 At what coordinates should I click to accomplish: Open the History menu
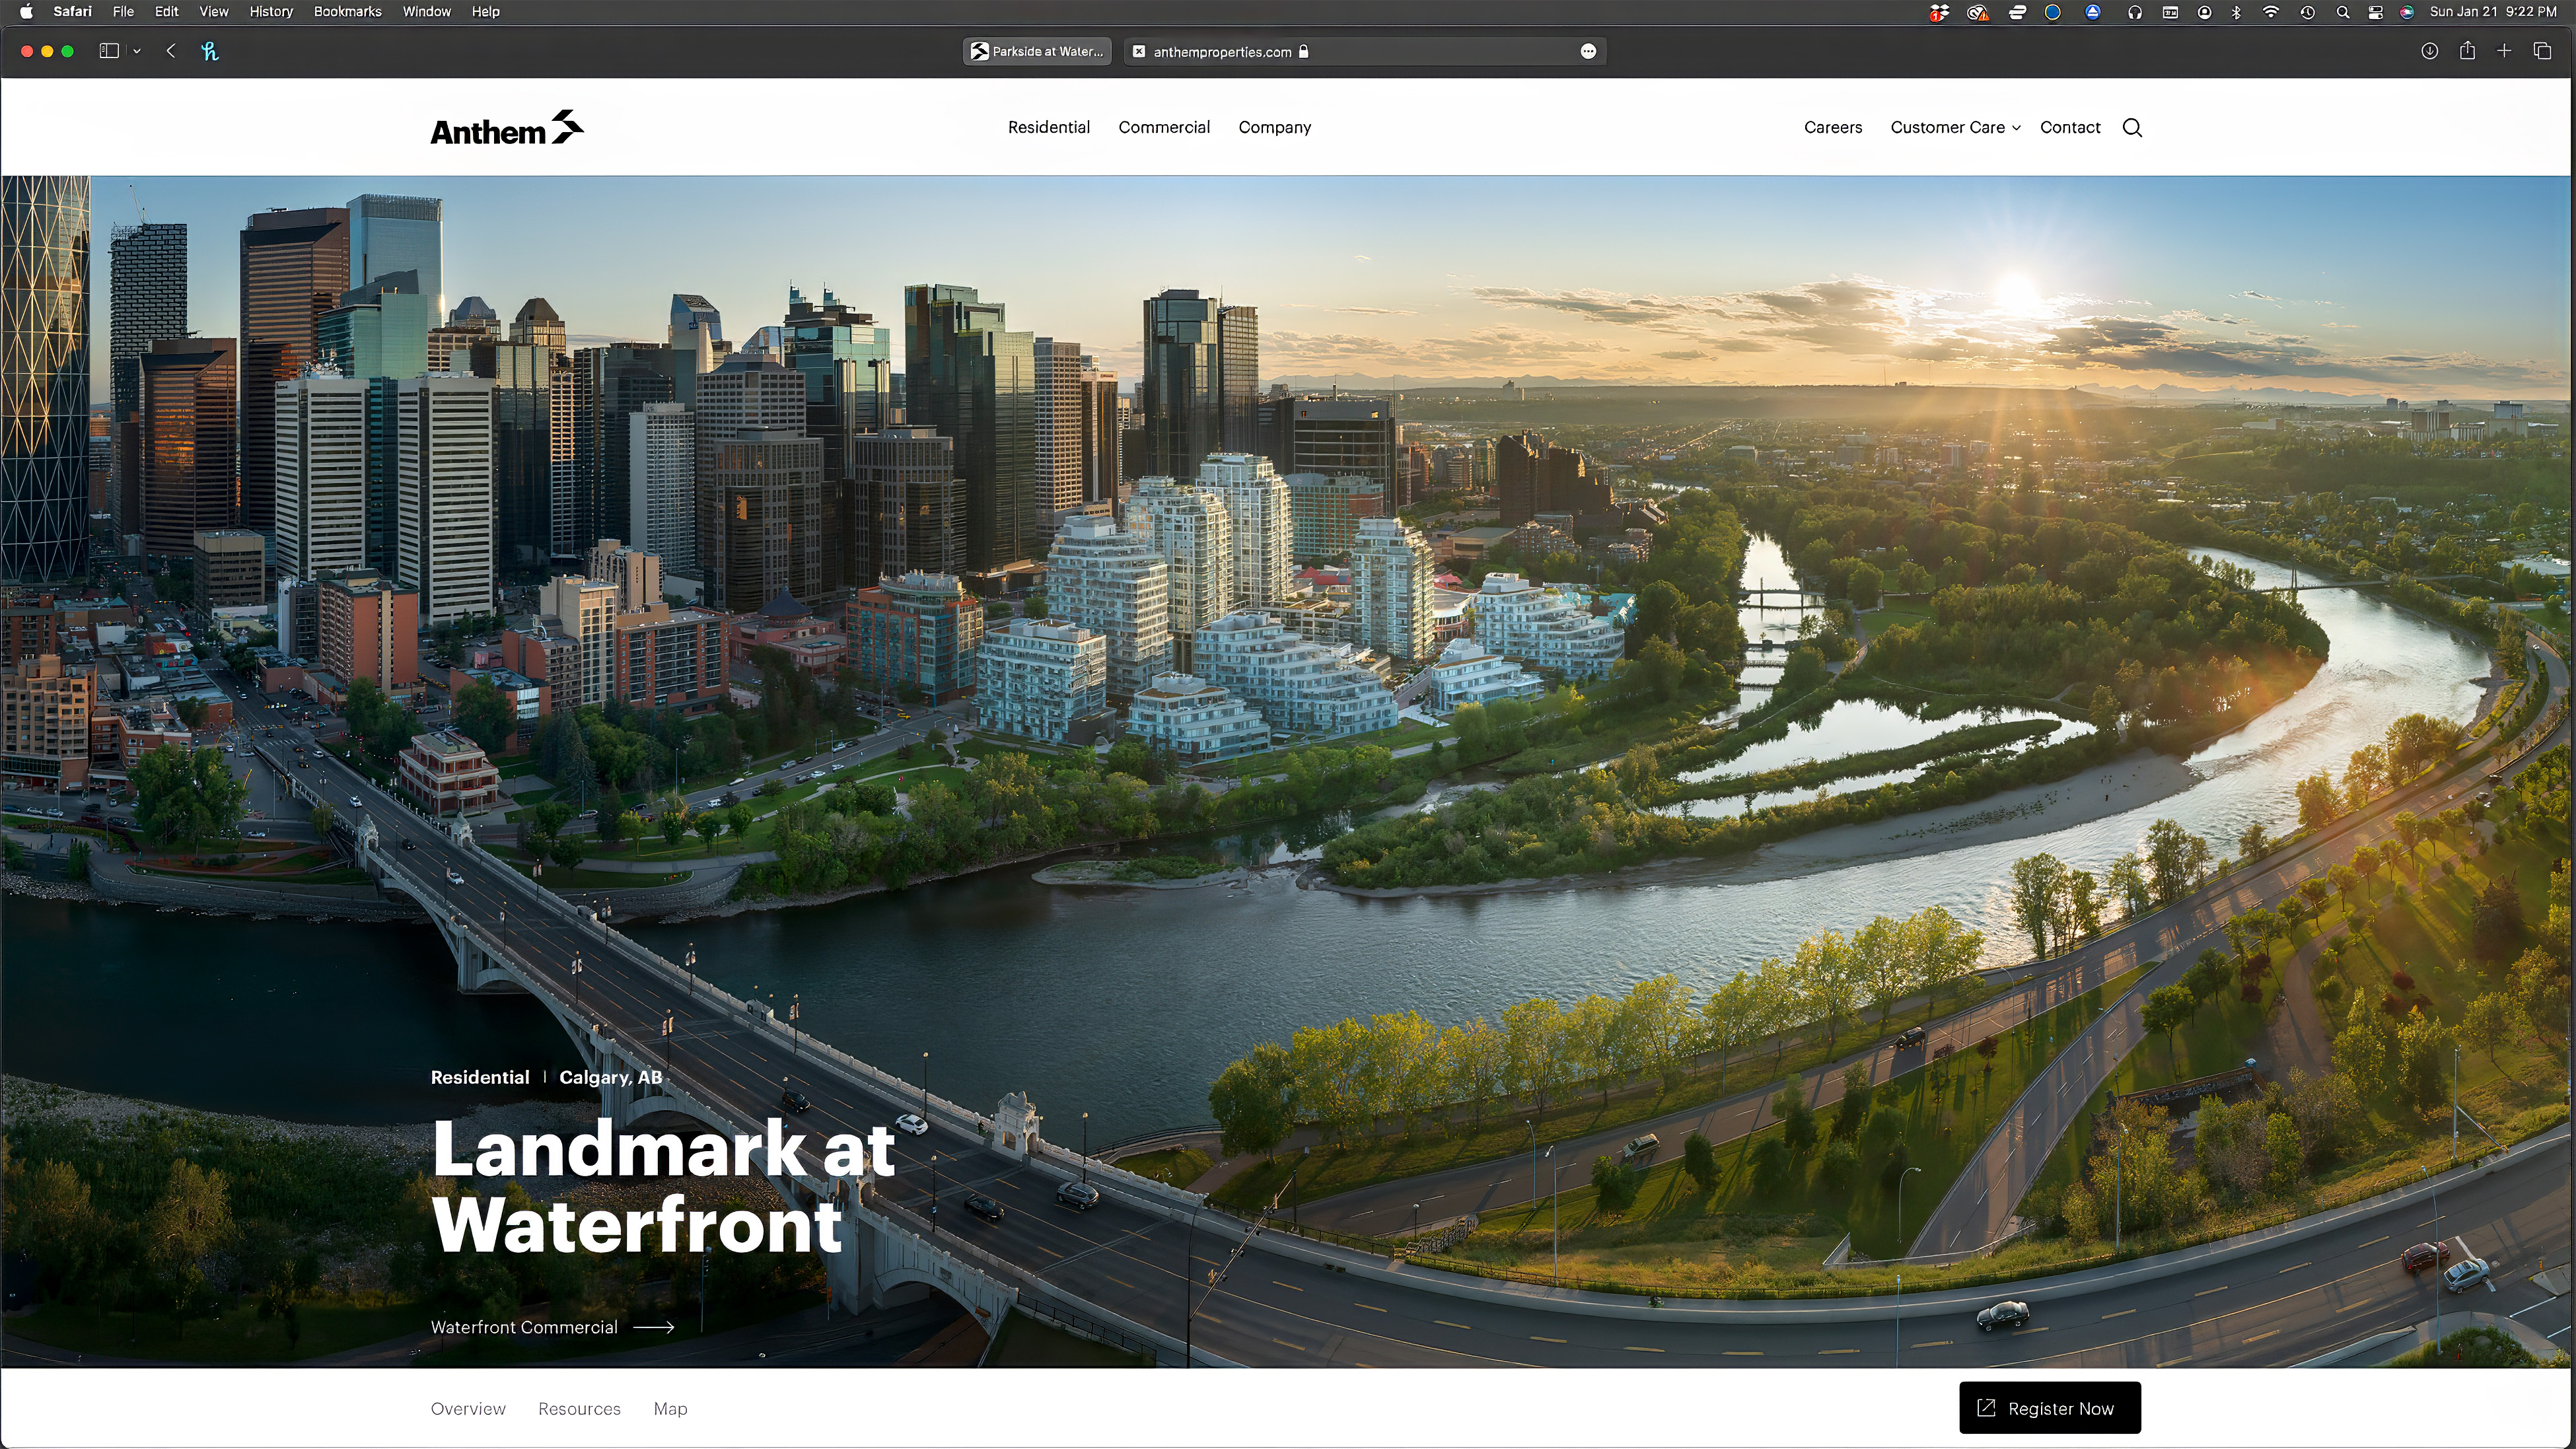pyautogui.click(x=271, y=12)
